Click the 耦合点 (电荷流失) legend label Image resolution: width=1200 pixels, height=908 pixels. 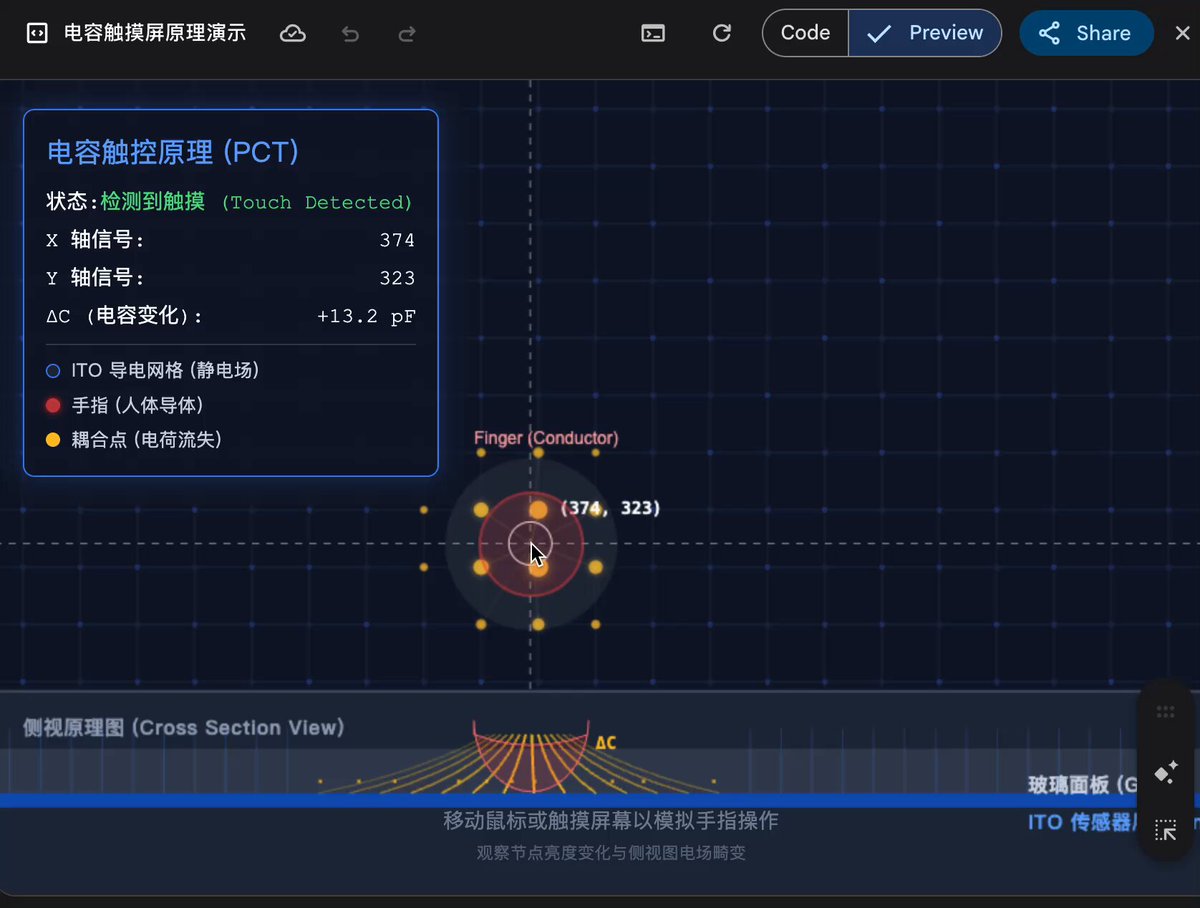click(x=147, y=439)
